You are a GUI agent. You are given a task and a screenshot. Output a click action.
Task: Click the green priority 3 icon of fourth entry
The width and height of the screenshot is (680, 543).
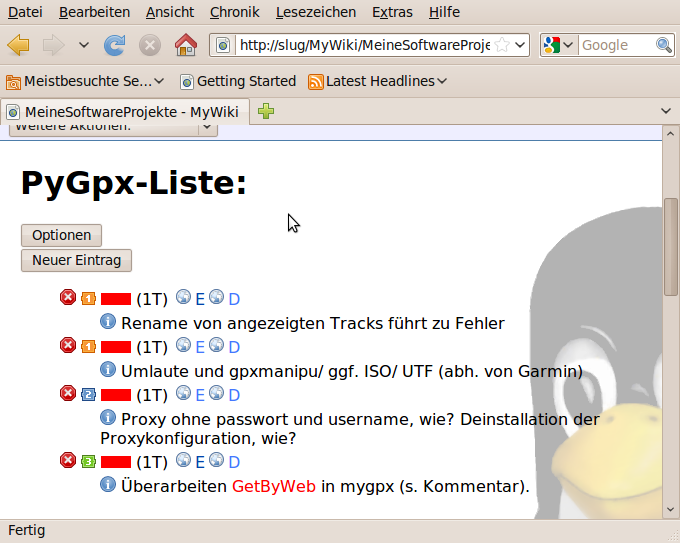coord(88,461)
